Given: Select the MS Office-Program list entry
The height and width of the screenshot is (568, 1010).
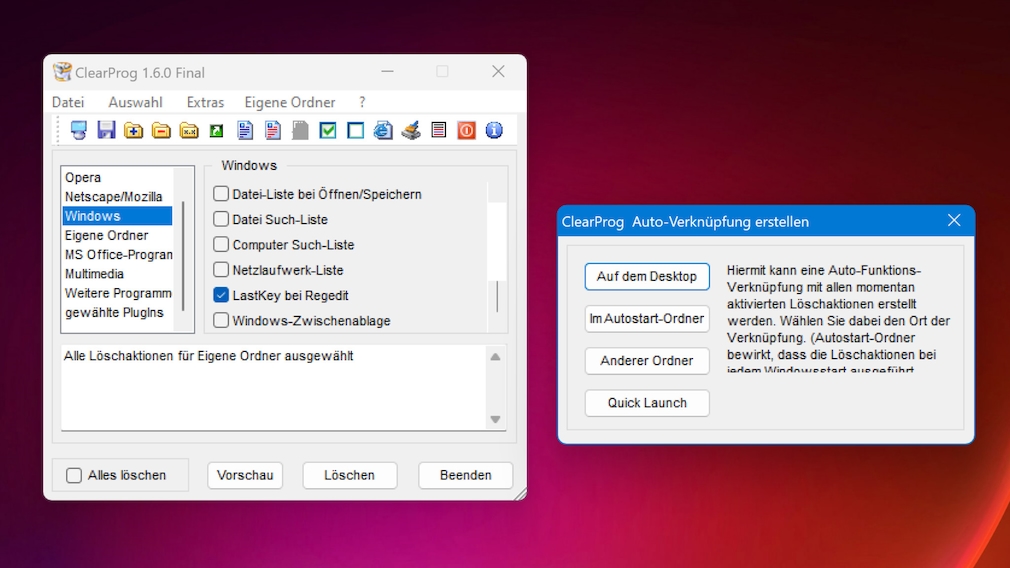Looking at the screenshot, I should tap(117, 254).
